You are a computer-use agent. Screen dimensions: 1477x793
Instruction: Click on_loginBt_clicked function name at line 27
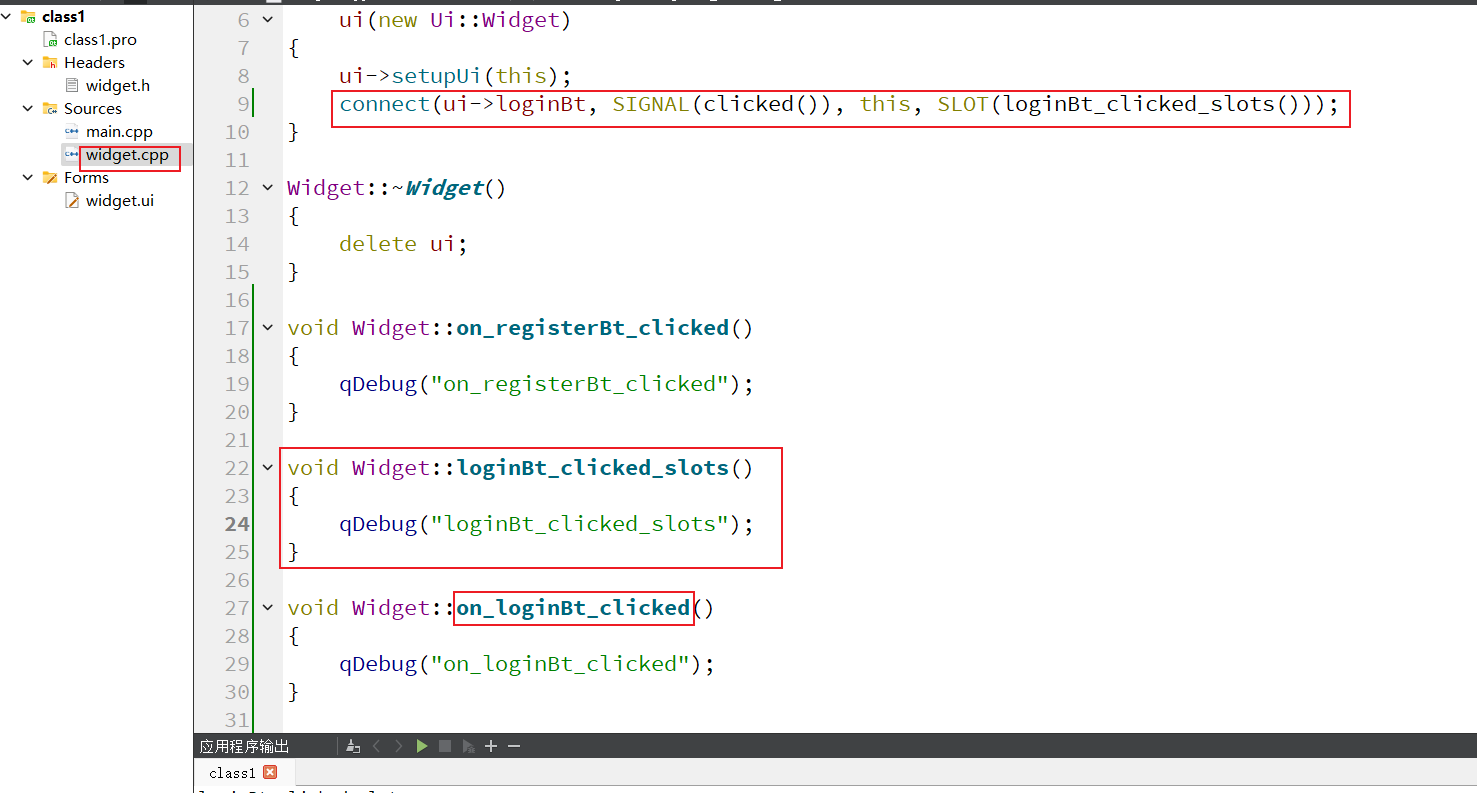(x=573, y=608)
